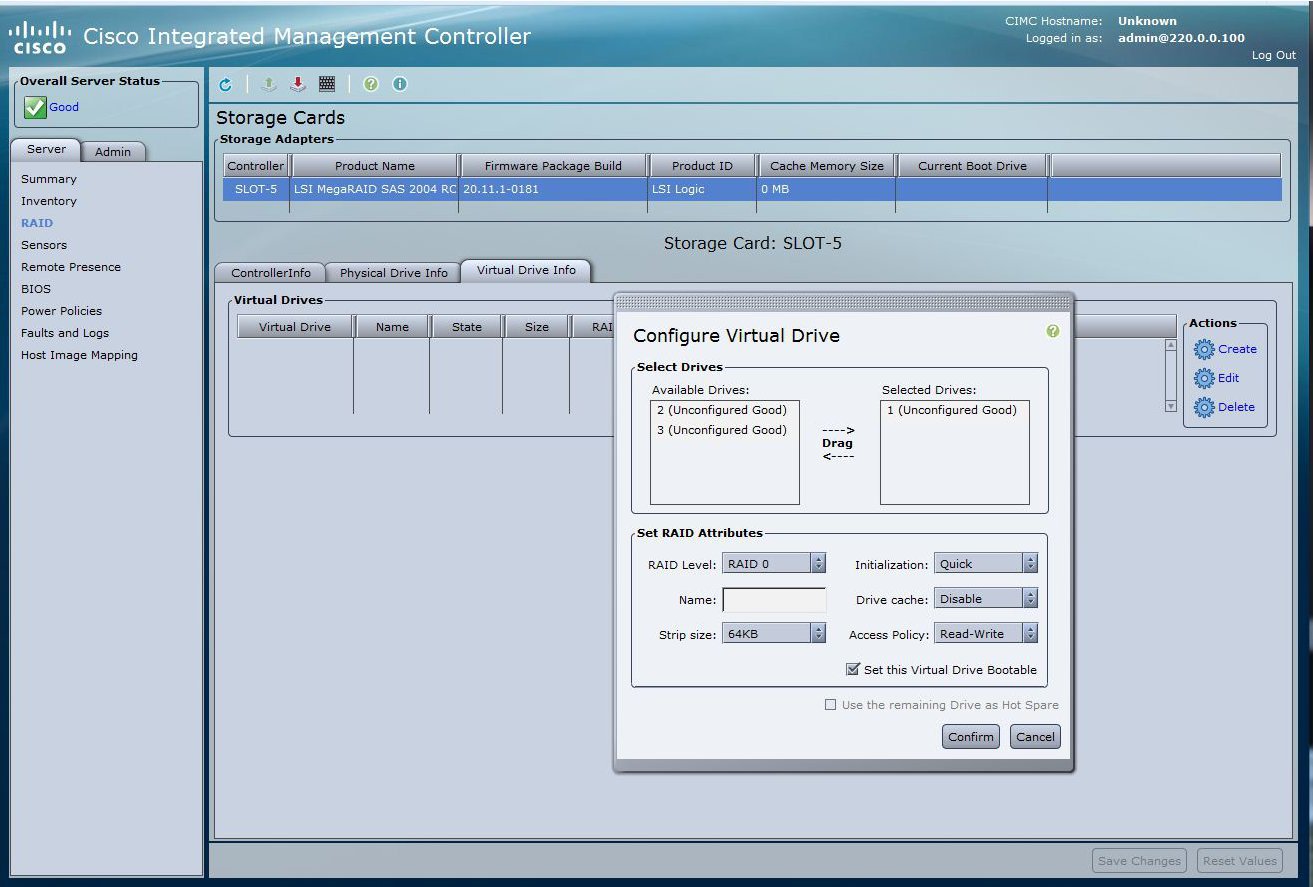Click the Cisco logo in the header
This screenshot has width=1313, height=887.
(x=40, y=38)
